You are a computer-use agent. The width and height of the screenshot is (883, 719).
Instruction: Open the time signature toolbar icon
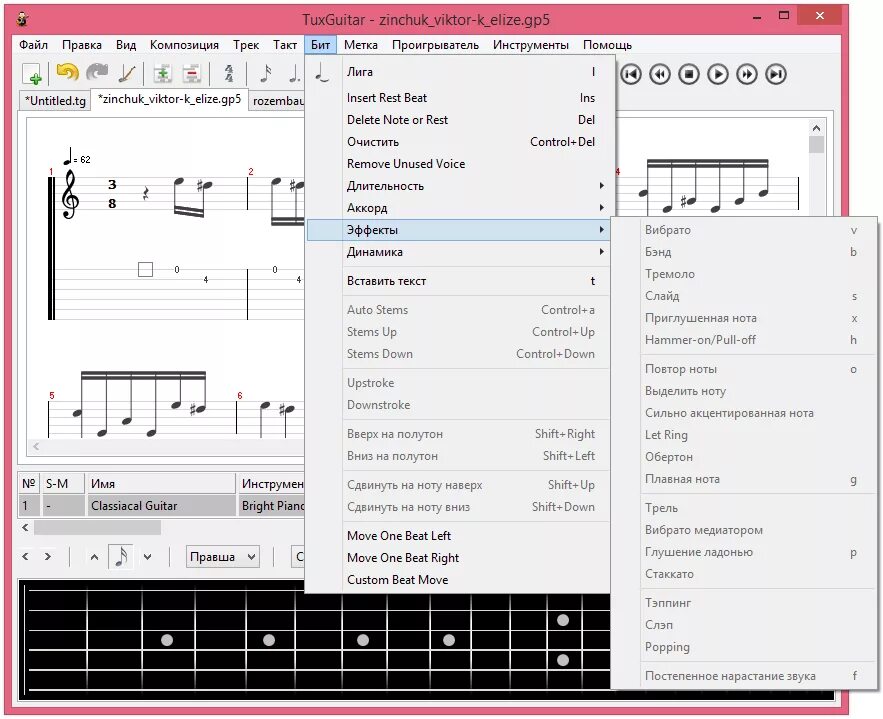[x=229, y=74]
